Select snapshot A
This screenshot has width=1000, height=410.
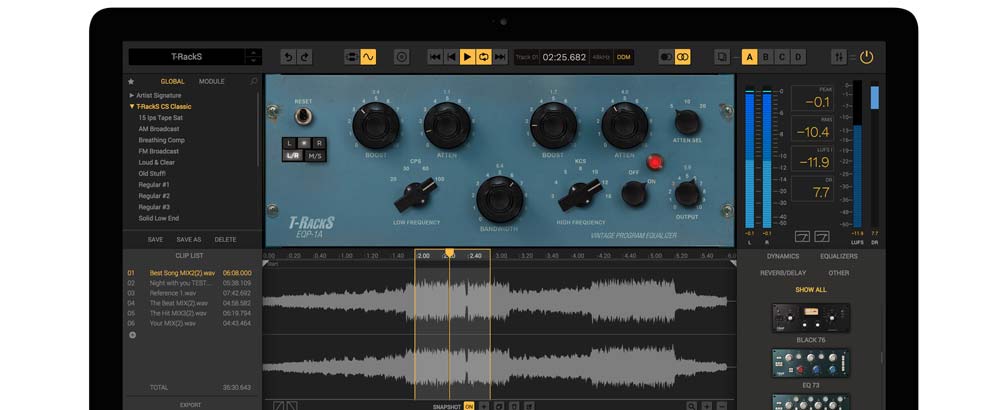click(749, 57)
